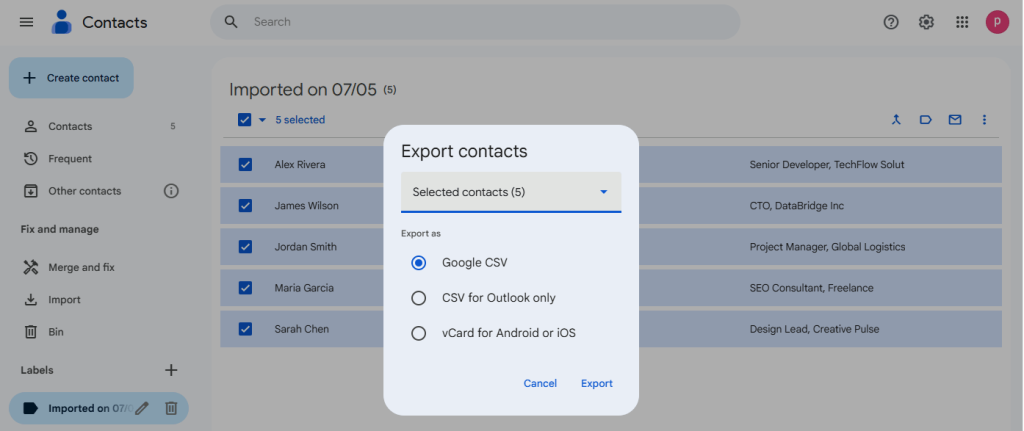Screen dimensions: 1024x431
Task: Uncheck the Alex Rivera checkbox
Action: pyautogui.click(x=246, y=165)
